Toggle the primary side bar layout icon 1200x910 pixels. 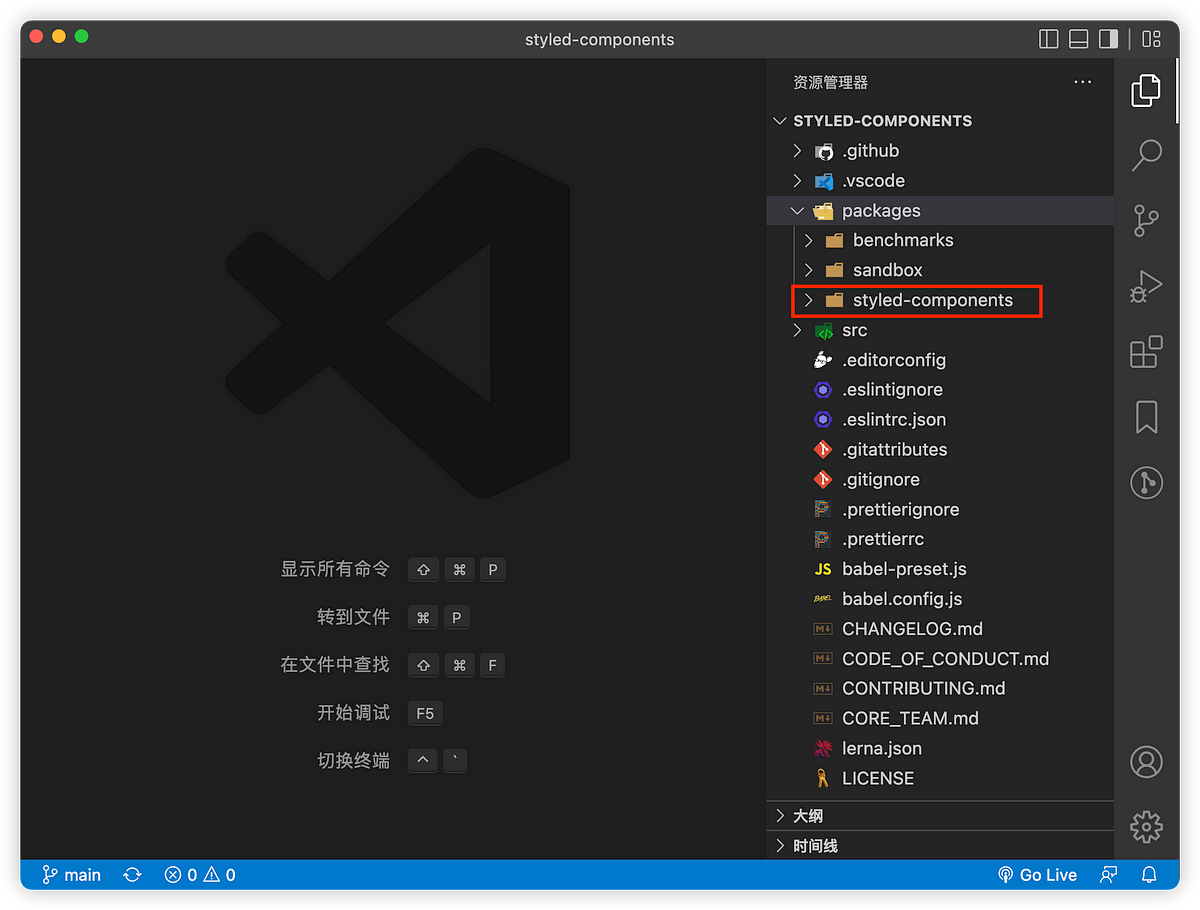pos(1049,39)
